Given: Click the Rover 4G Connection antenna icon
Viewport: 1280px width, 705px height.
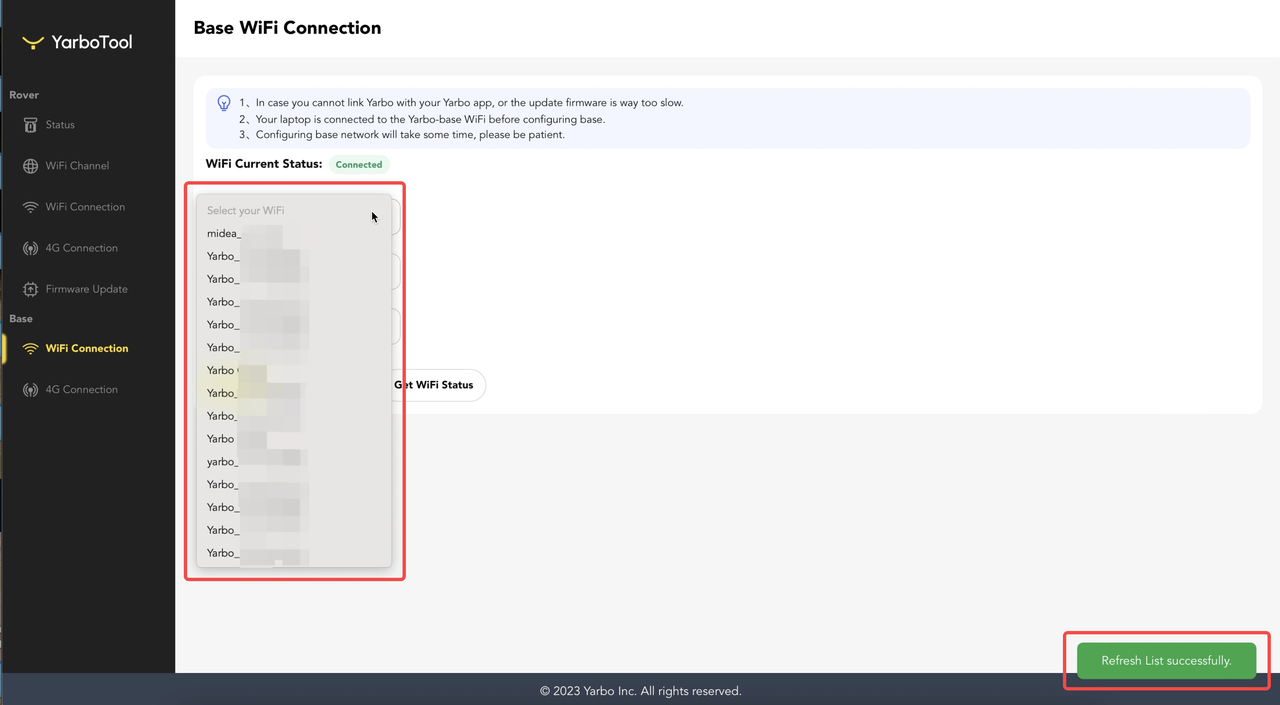Looking at the screenshot, I should pyautogui.click(x=30, y=248).
